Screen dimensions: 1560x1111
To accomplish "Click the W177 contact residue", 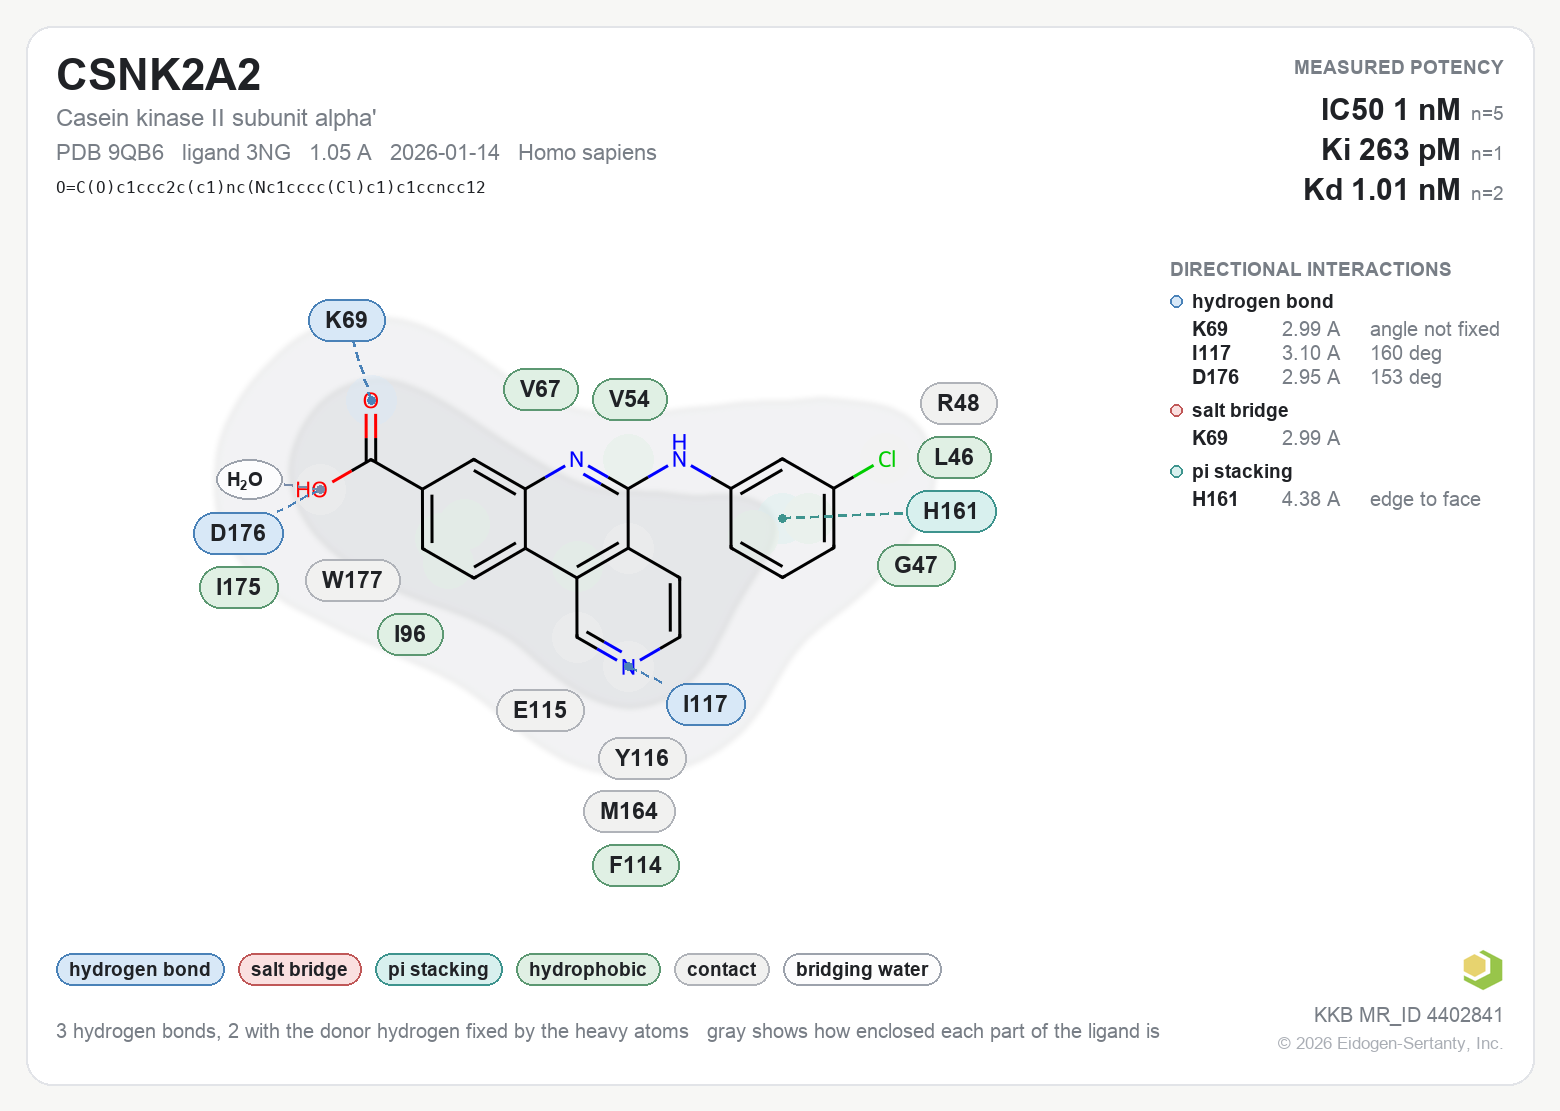I will tap(352, 580).
